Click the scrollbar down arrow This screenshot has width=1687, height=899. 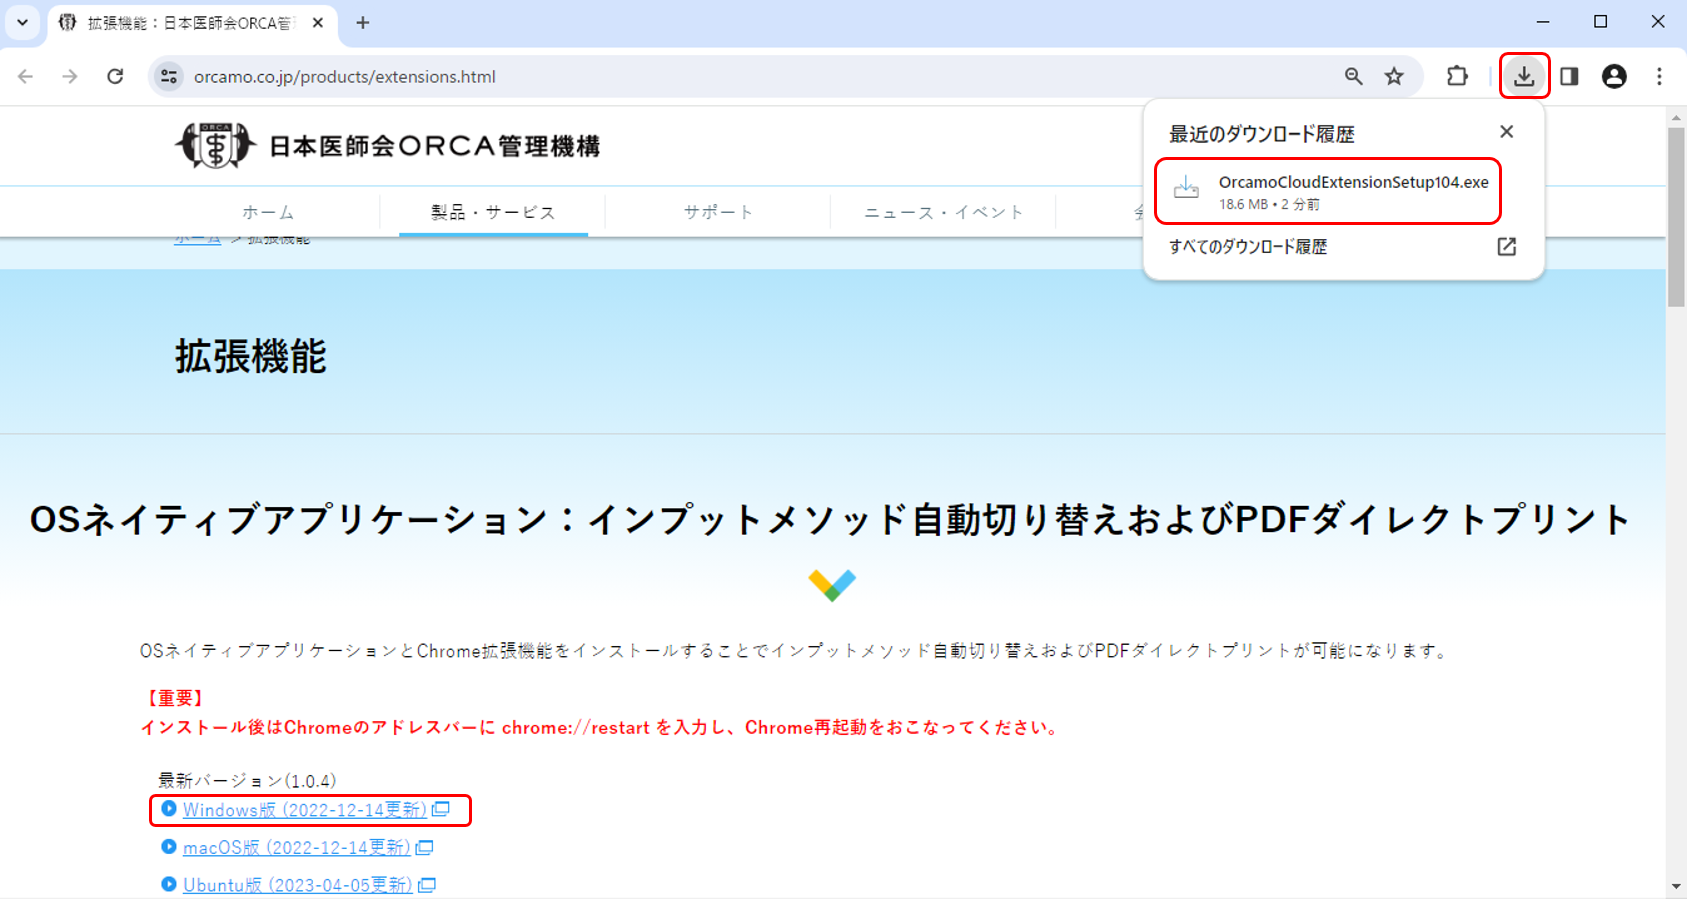(x=1676, y=886)
